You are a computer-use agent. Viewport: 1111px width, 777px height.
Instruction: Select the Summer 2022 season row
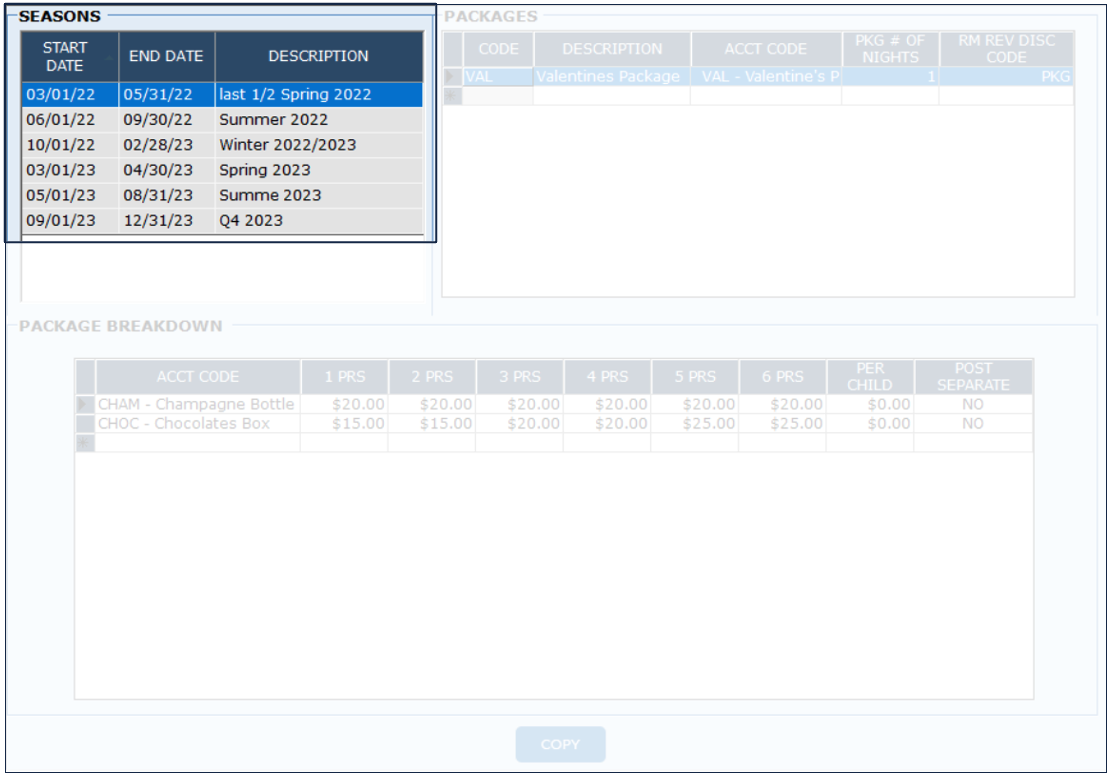pyautogui.click(x=273, y=119)
